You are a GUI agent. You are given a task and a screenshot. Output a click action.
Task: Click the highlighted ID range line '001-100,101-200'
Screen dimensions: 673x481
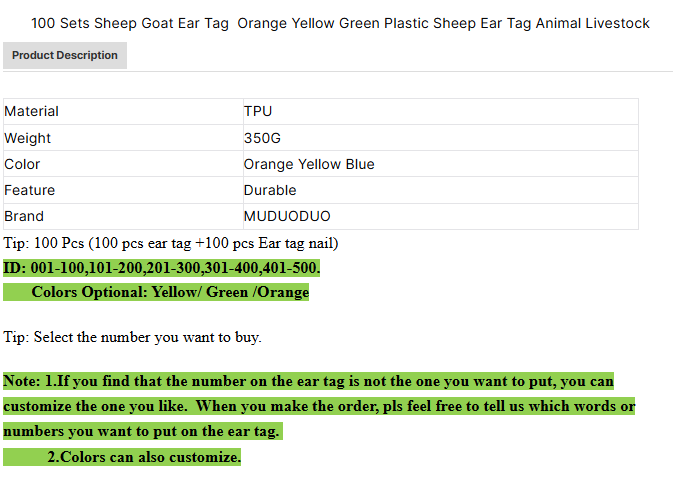[162, 268]
